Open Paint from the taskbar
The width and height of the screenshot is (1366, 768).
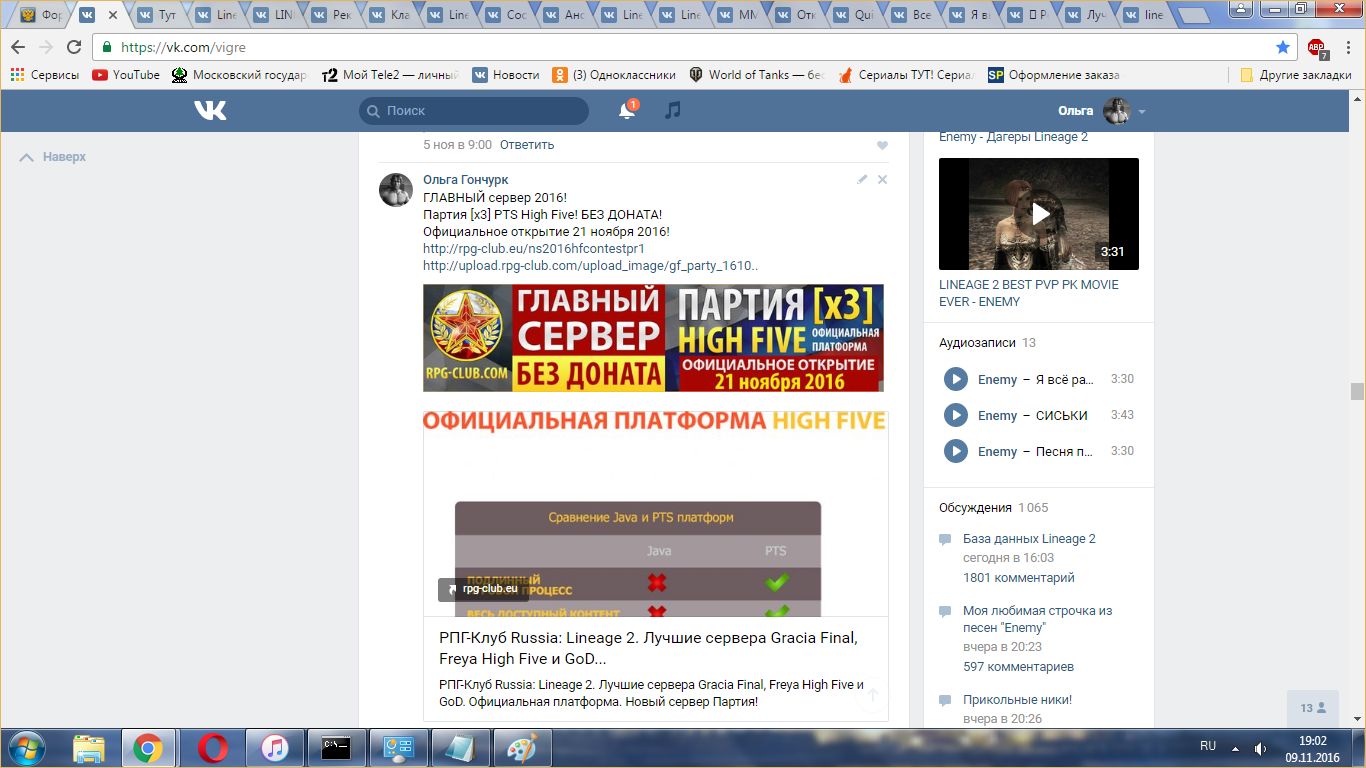click(522, 747)
